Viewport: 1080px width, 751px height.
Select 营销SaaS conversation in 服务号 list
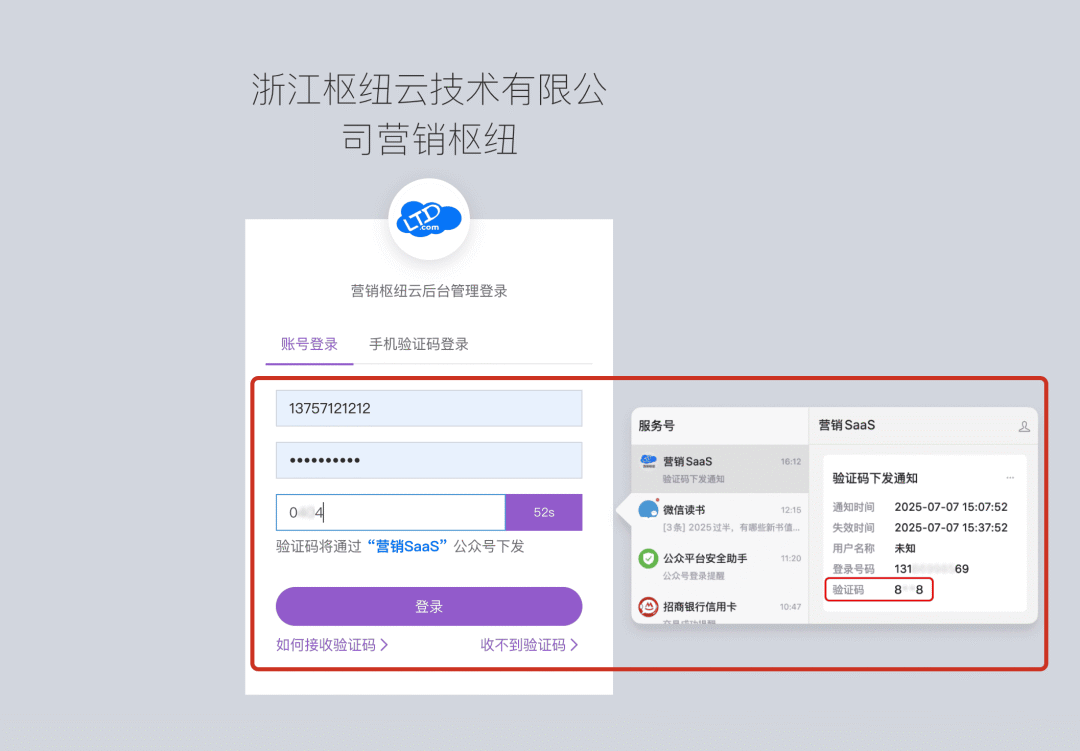pos(720,469)
